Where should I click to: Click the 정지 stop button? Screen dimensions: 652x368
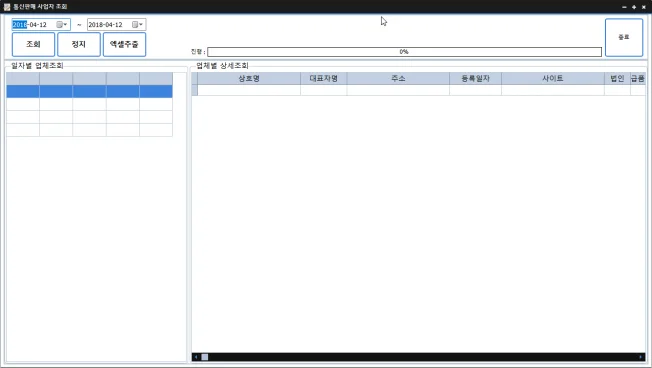(79, 44)
